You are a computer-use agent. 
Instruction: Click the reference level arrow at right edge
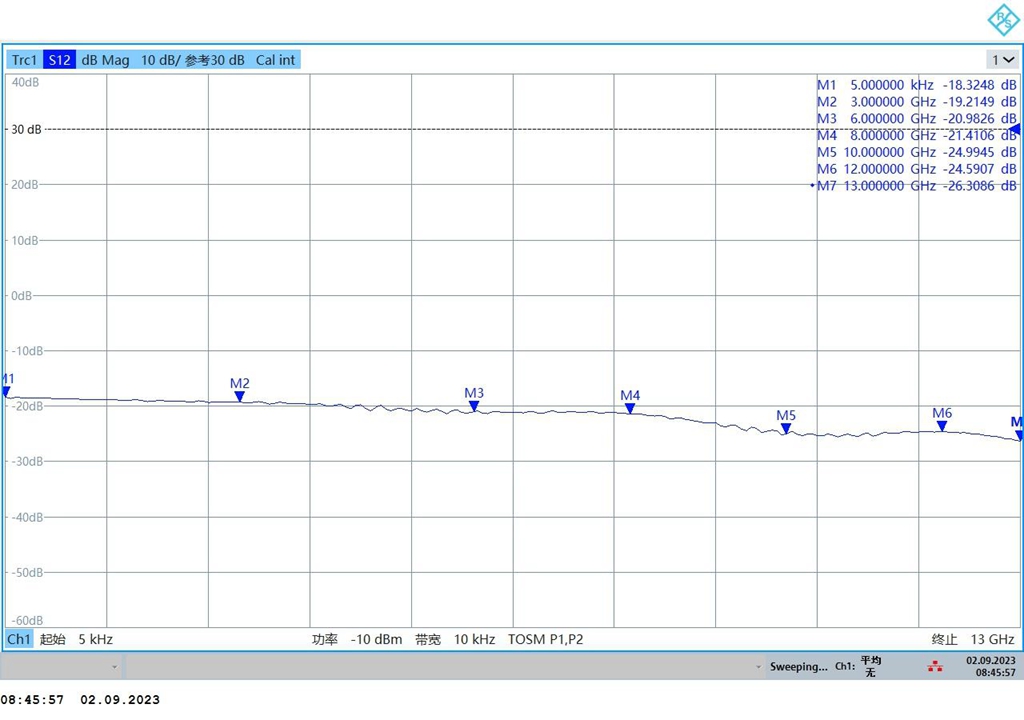point(1015,130)
